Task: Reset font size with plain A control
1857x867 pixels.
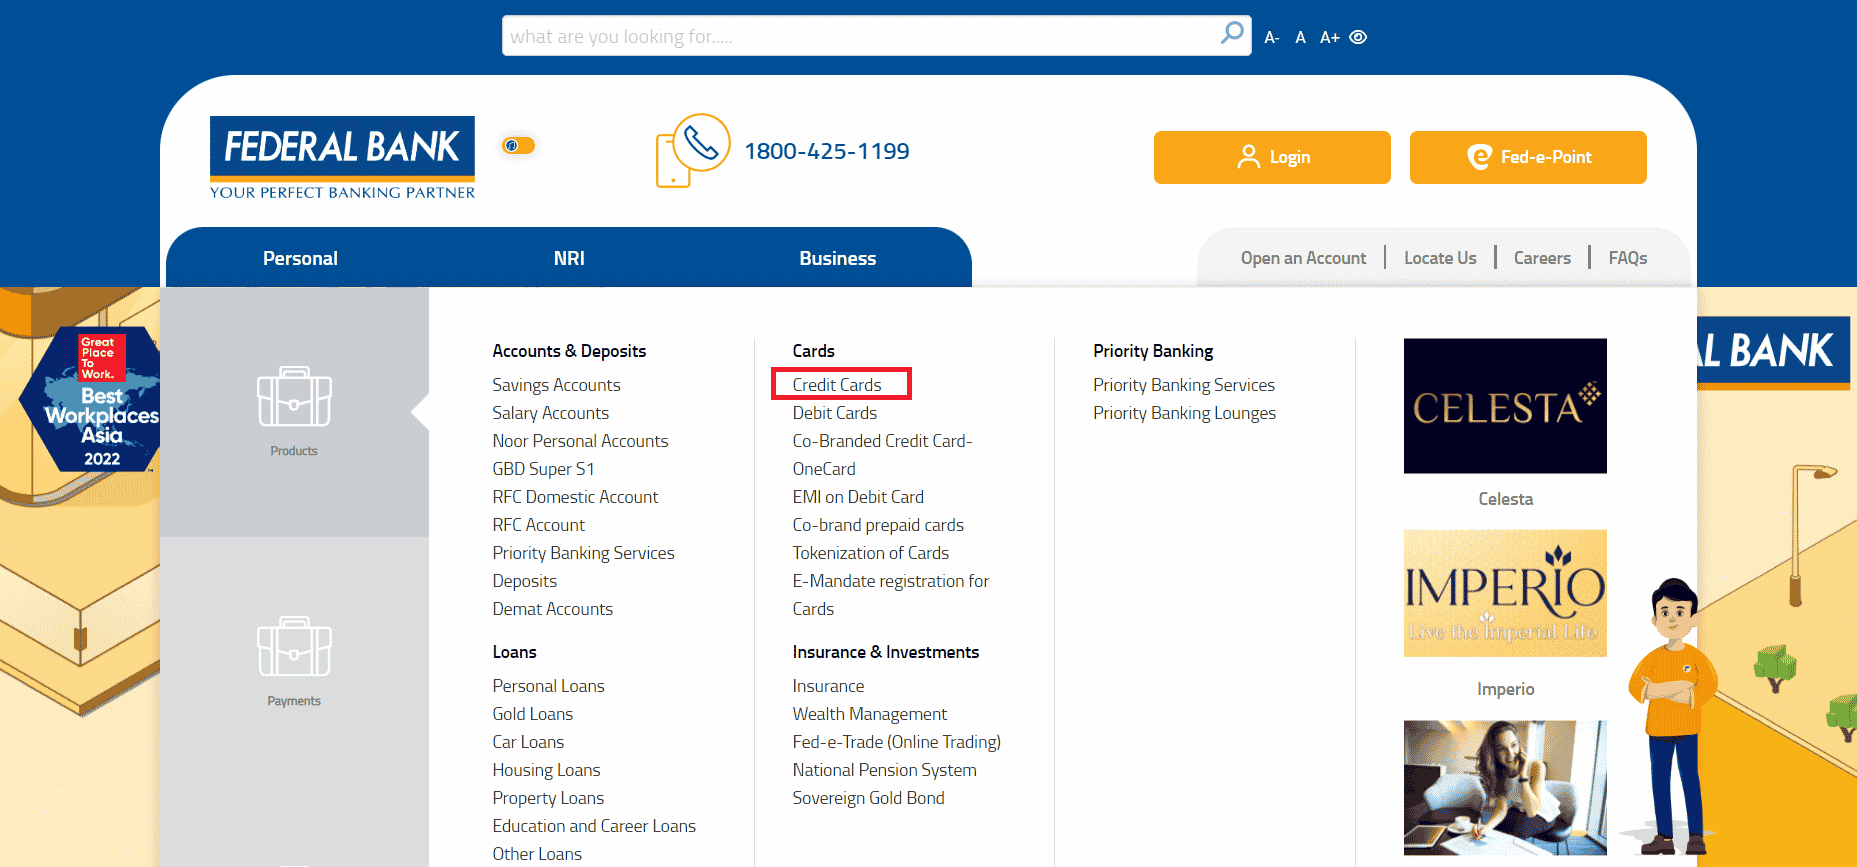Action: [x=1300, y=37]
